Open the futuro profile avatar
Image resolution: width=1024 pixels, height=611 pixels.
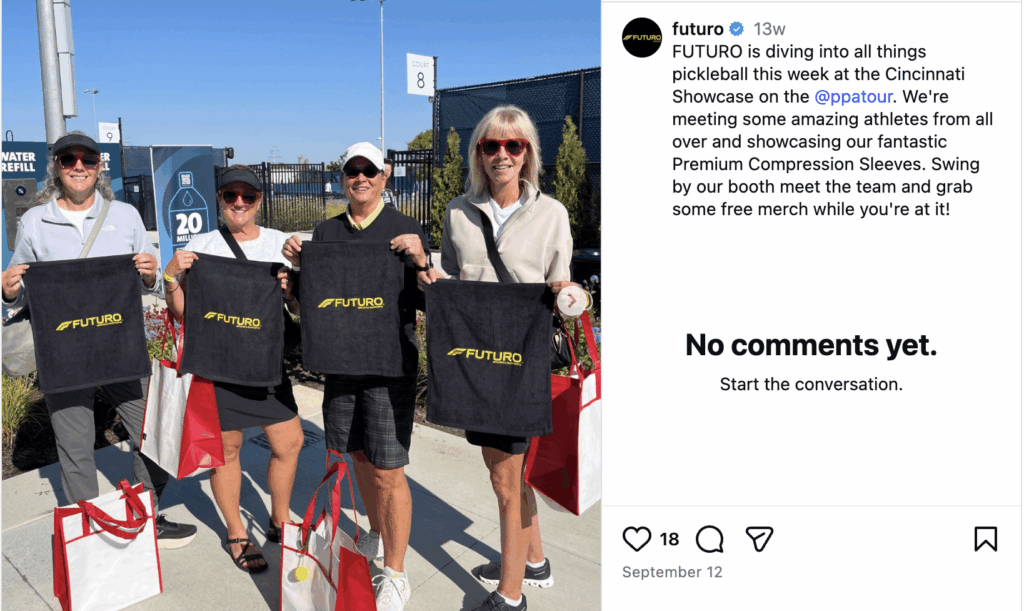click(642, 37)
